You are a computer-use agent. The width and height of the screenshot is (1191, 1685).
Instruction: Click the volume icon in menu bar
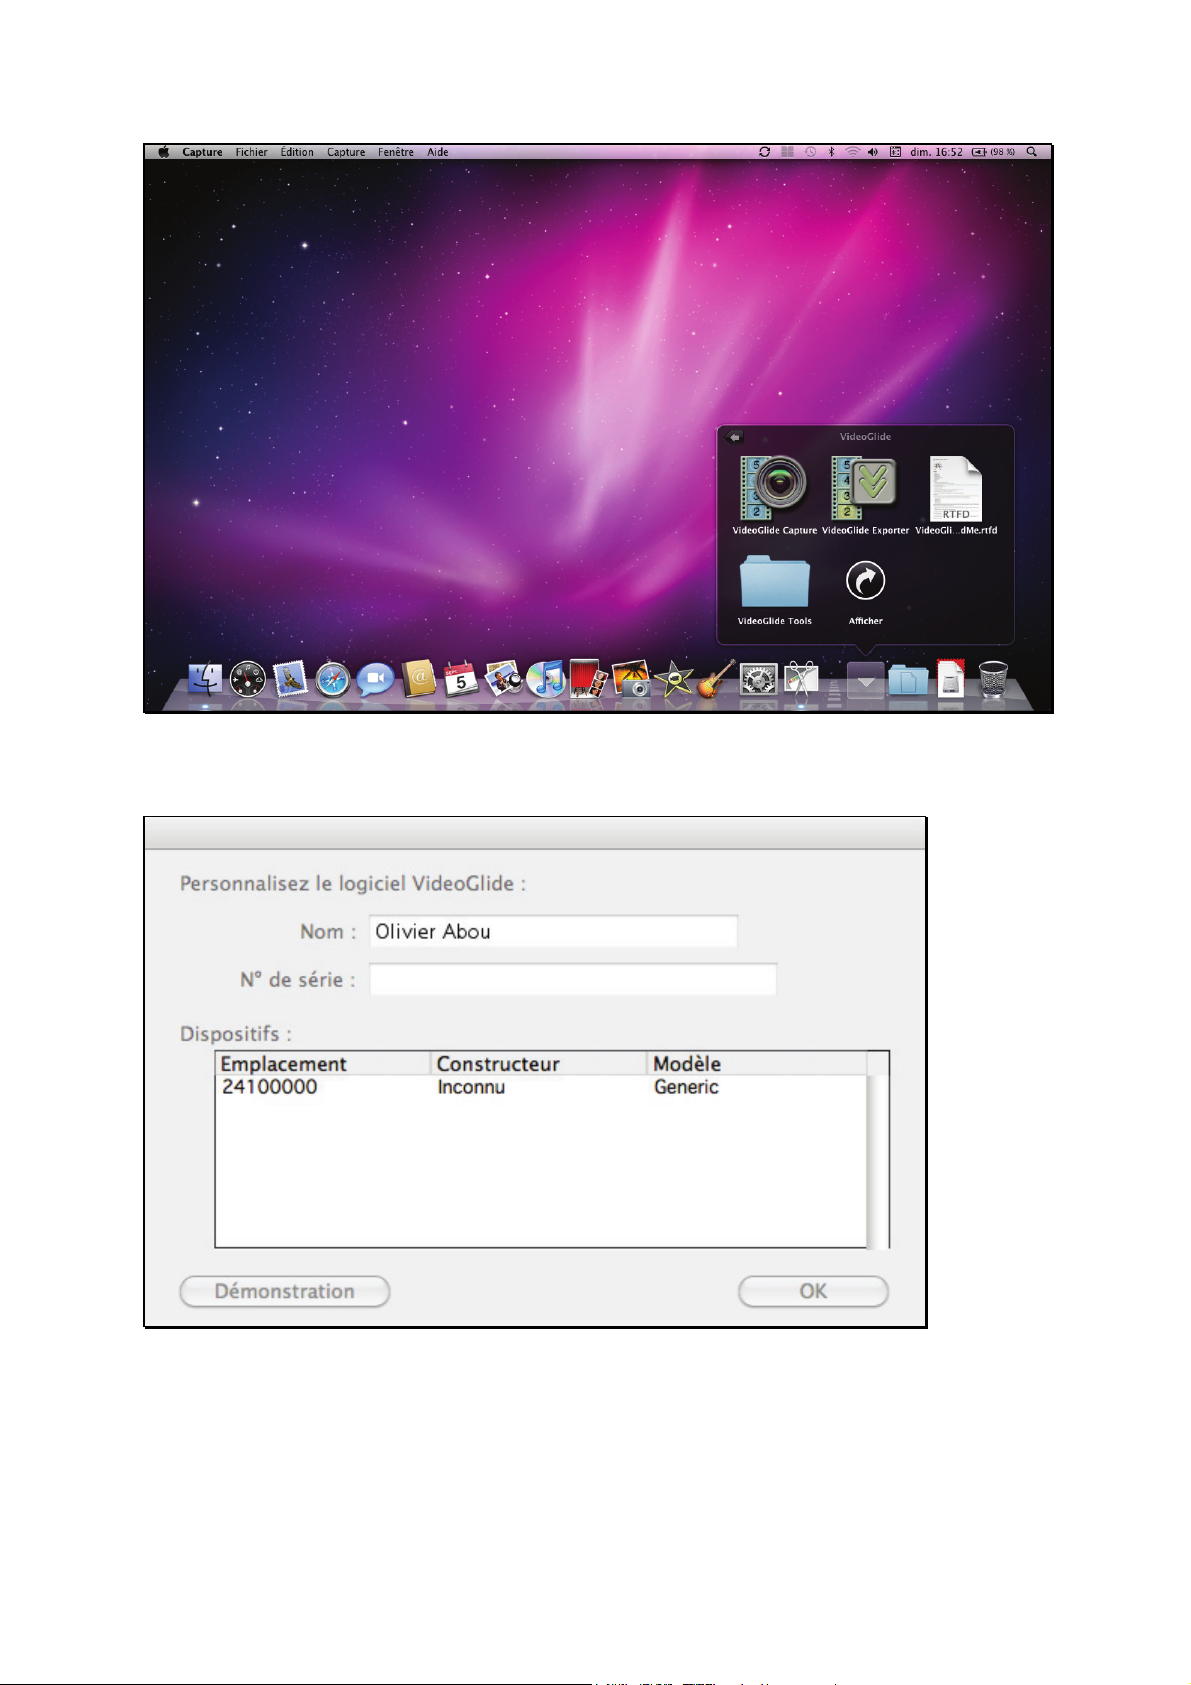pyautogui.click(x=873, y=152)
